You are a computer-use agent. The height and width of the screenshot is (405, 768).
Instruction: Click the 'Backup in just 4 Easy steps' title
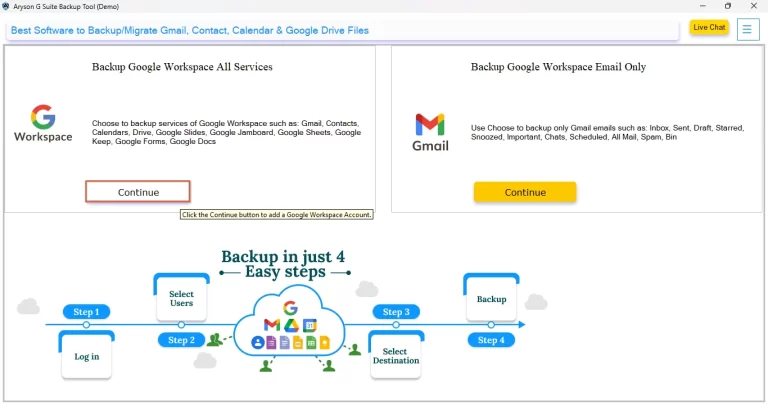(x=284, y=264)
